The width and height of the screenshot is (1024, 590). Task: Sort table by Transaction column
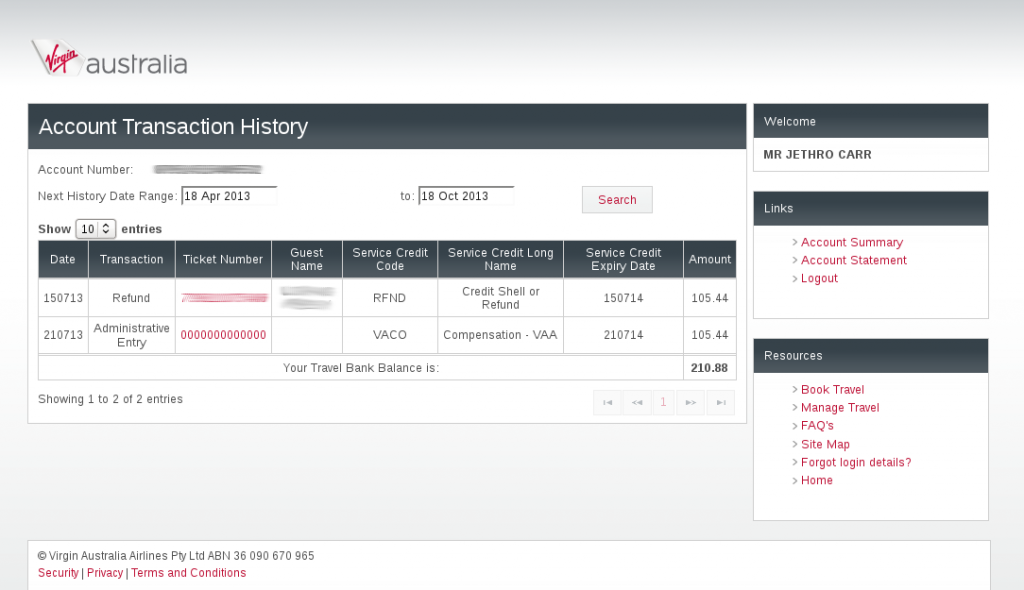point(131,259)
